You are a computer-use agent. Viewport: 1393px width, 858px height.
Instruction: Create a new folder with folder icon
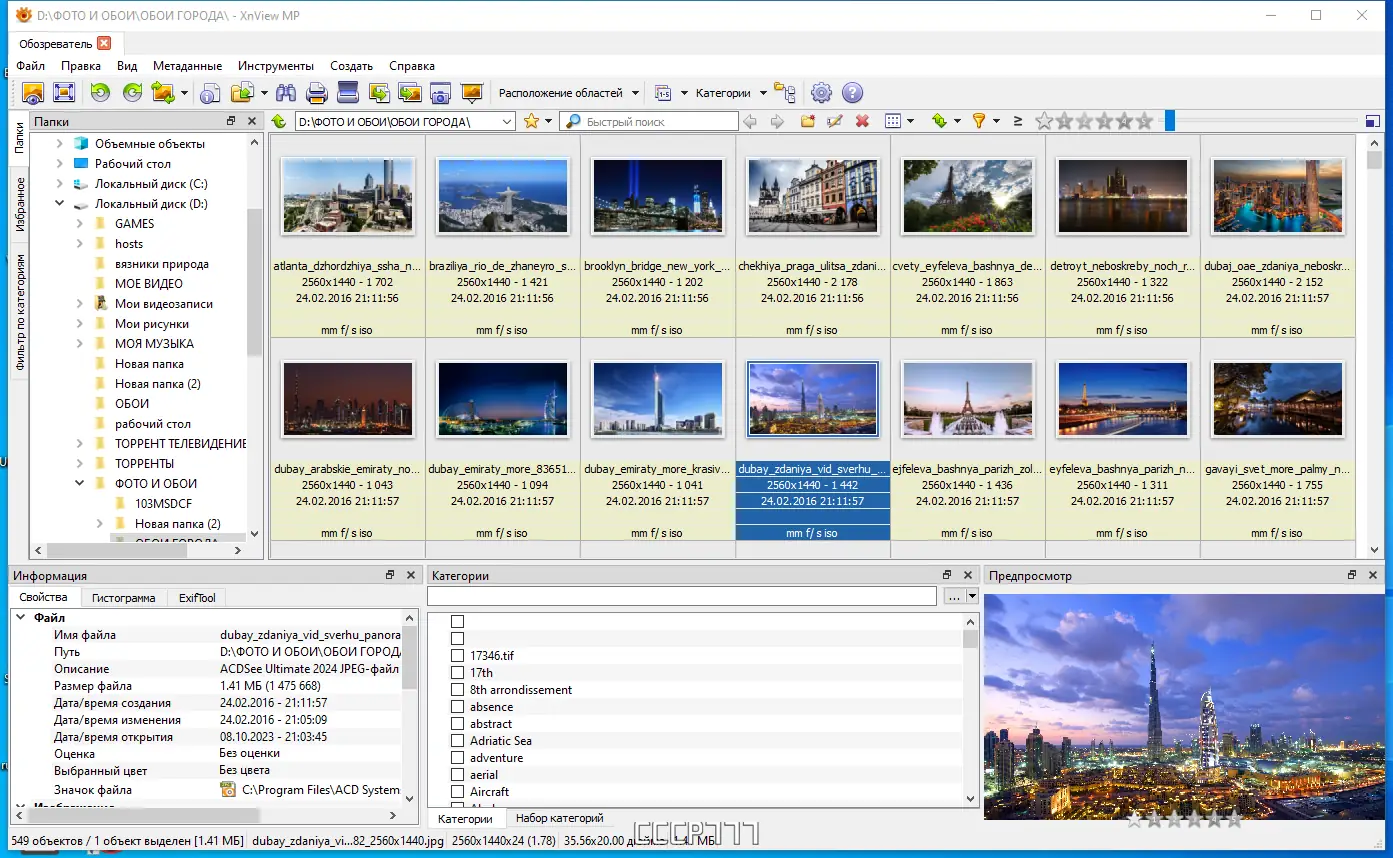click(x=808, y=121)
